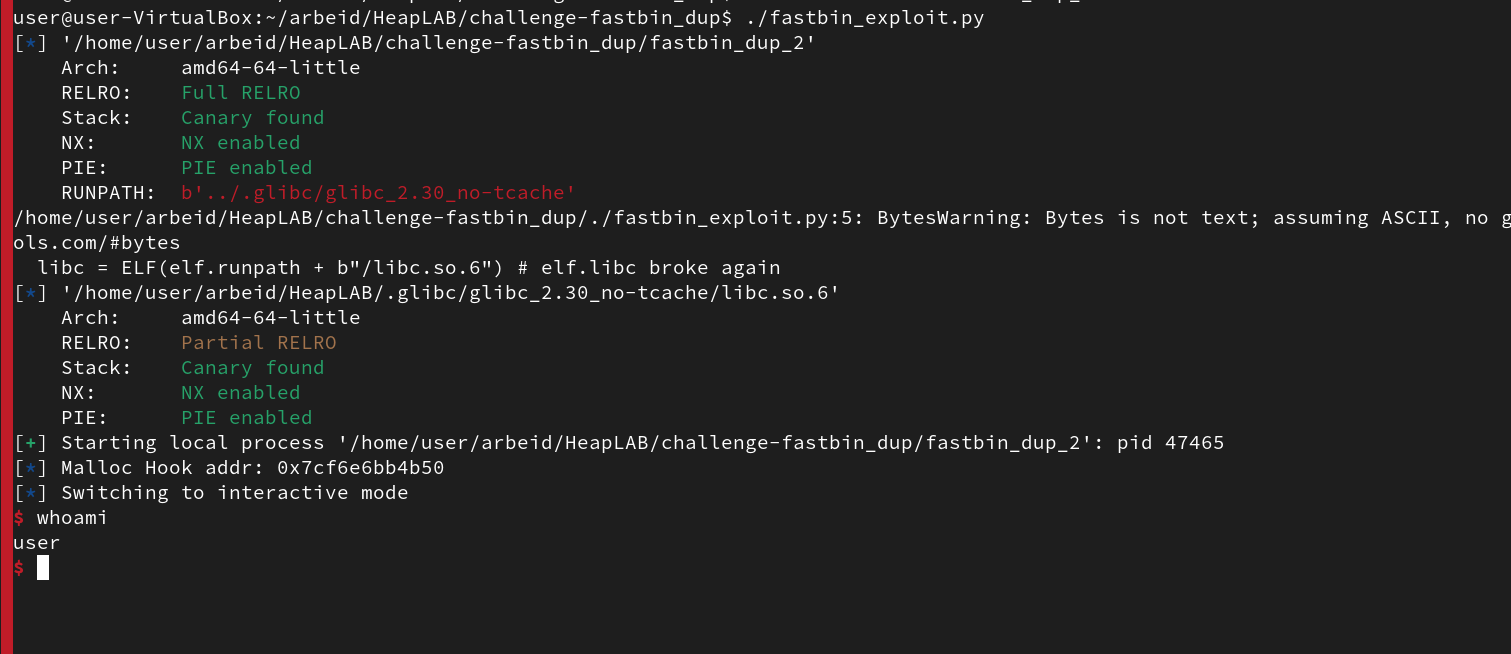Click the typed "whoami" command
The width and height of the screenshot is (1511, 654).
coord(72,518)
